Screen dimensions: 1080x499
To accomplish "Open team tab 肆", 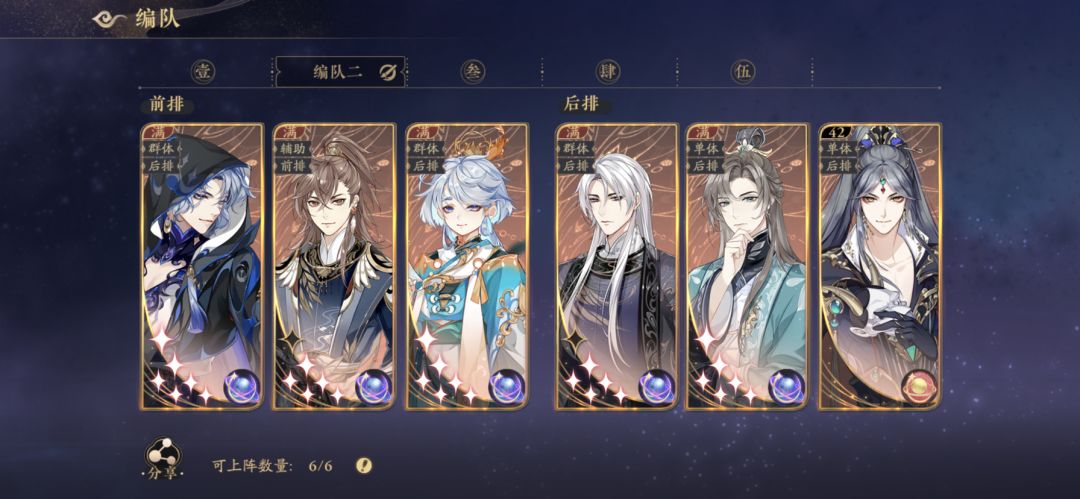I will click(x=608, y=72).
